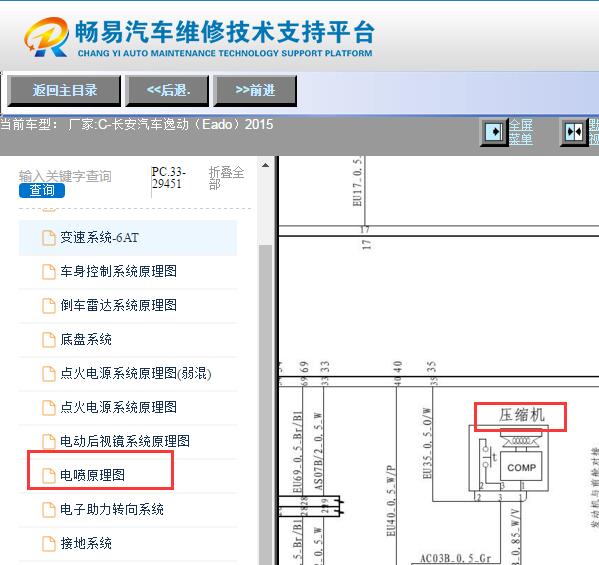The image size is (599, 565).
Task: Click the COMP box in the diagram
Action: [521, 467]
